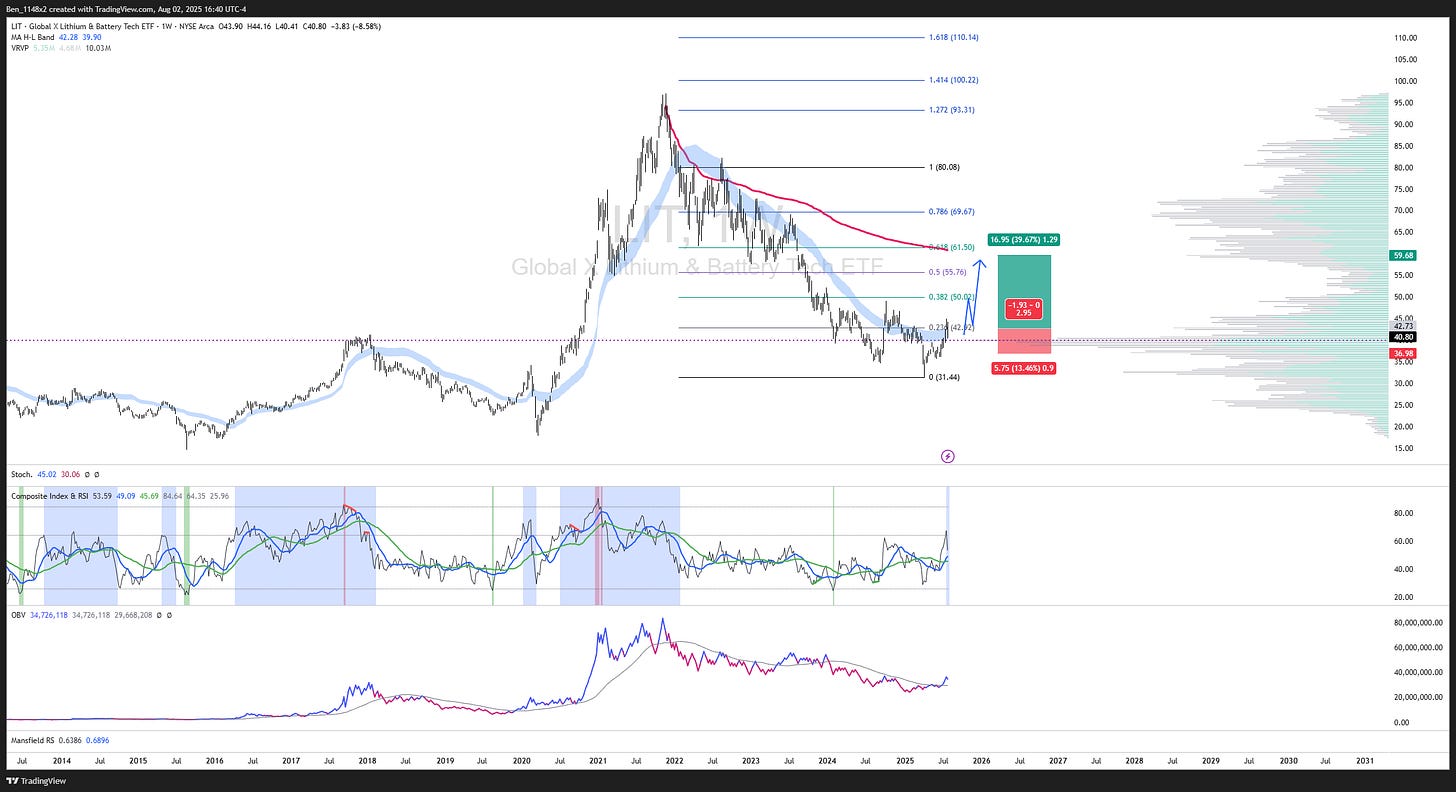The height and width of the screenshot is (792, 1456).
Task: Click the 2014 time axis label
Action: coord(62,761)
